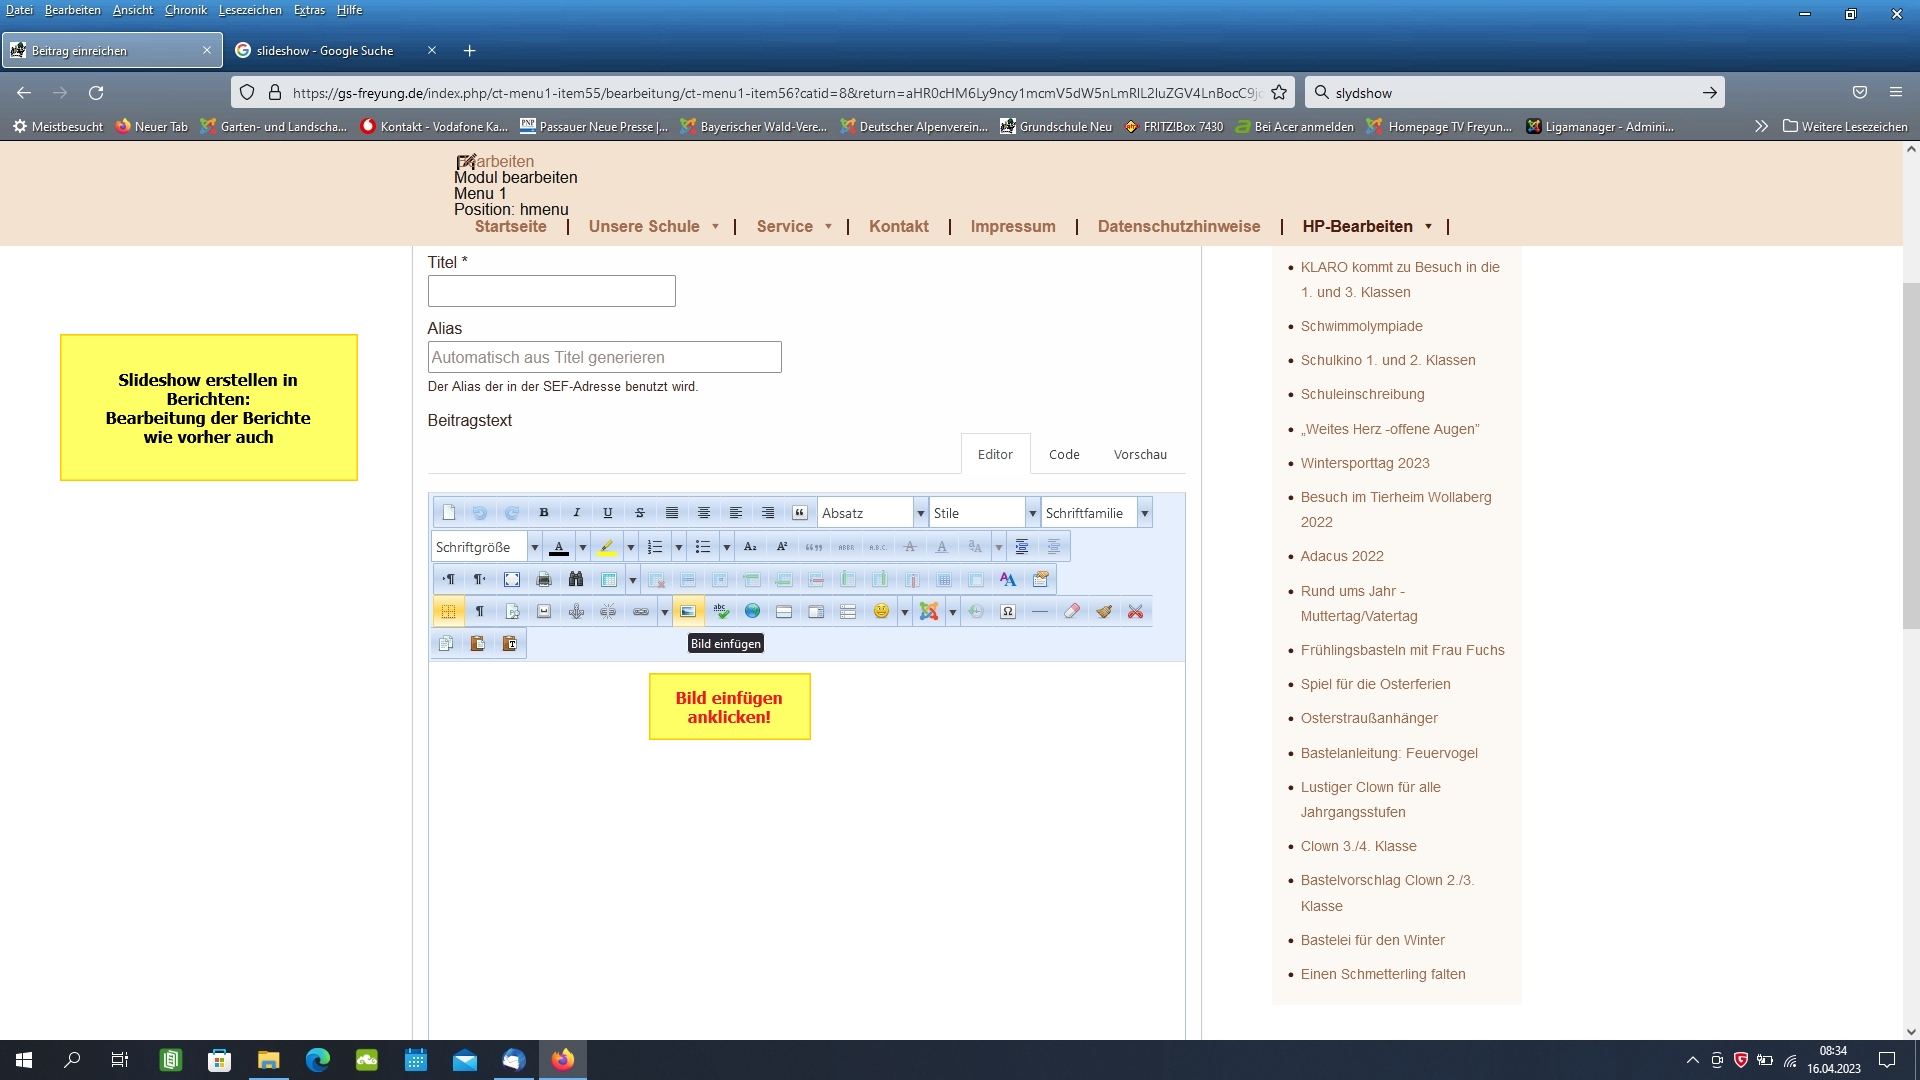Click the spellcheck abc icon
This screenshot has width=1920, height=1080.
click(x=720, y=611)
